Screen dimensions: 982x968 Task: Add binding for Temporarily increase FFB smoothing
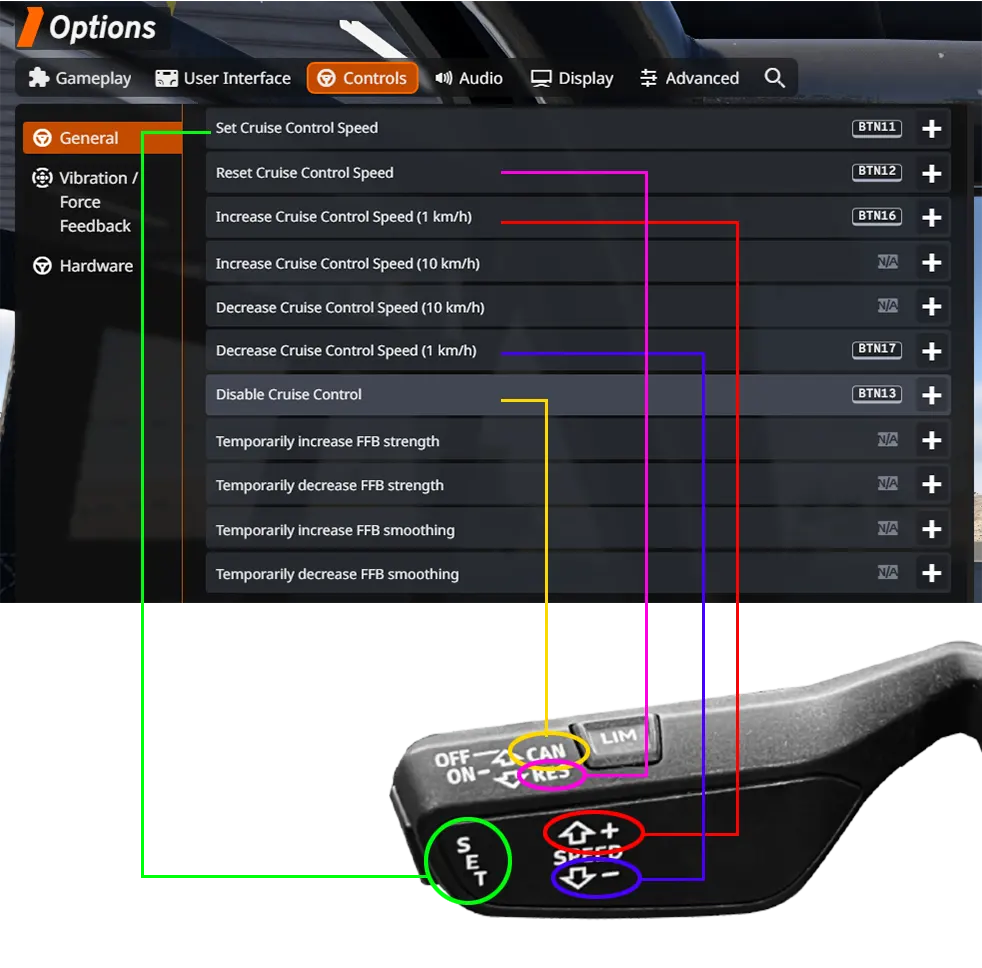(931, 529)
